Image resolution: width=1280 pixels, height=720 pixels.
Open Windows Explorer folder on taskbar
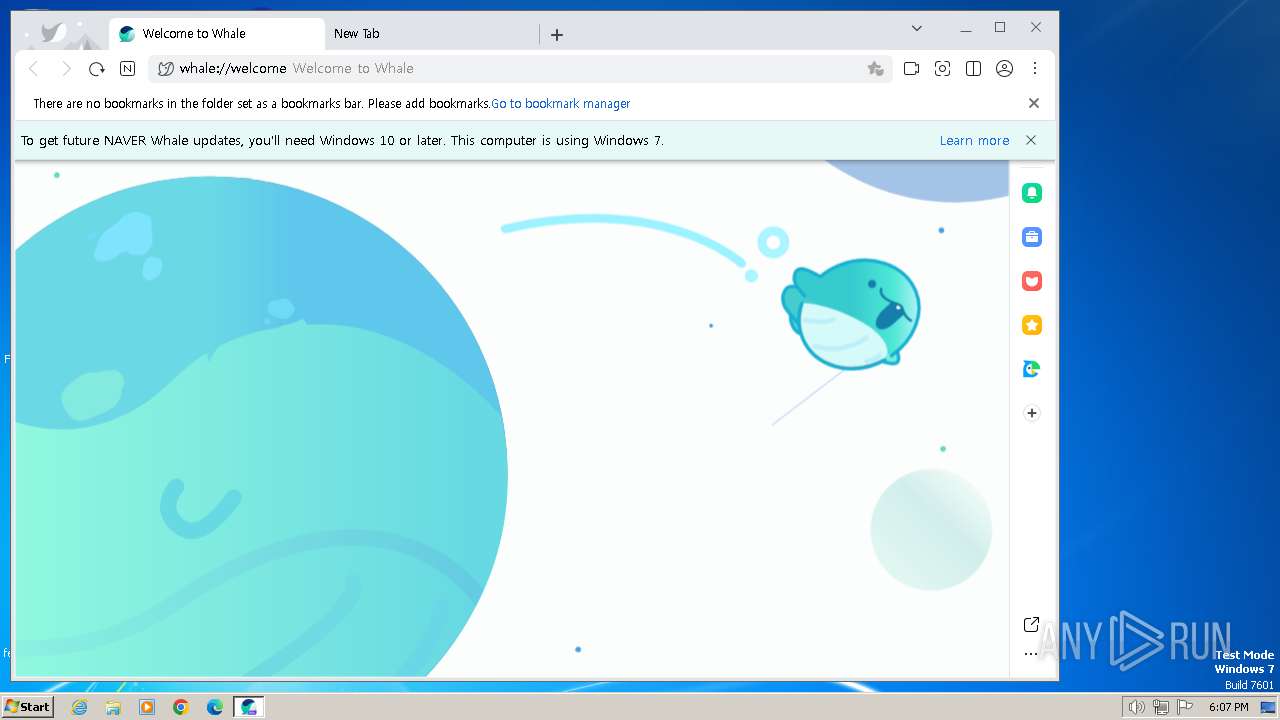pos(113,707)
